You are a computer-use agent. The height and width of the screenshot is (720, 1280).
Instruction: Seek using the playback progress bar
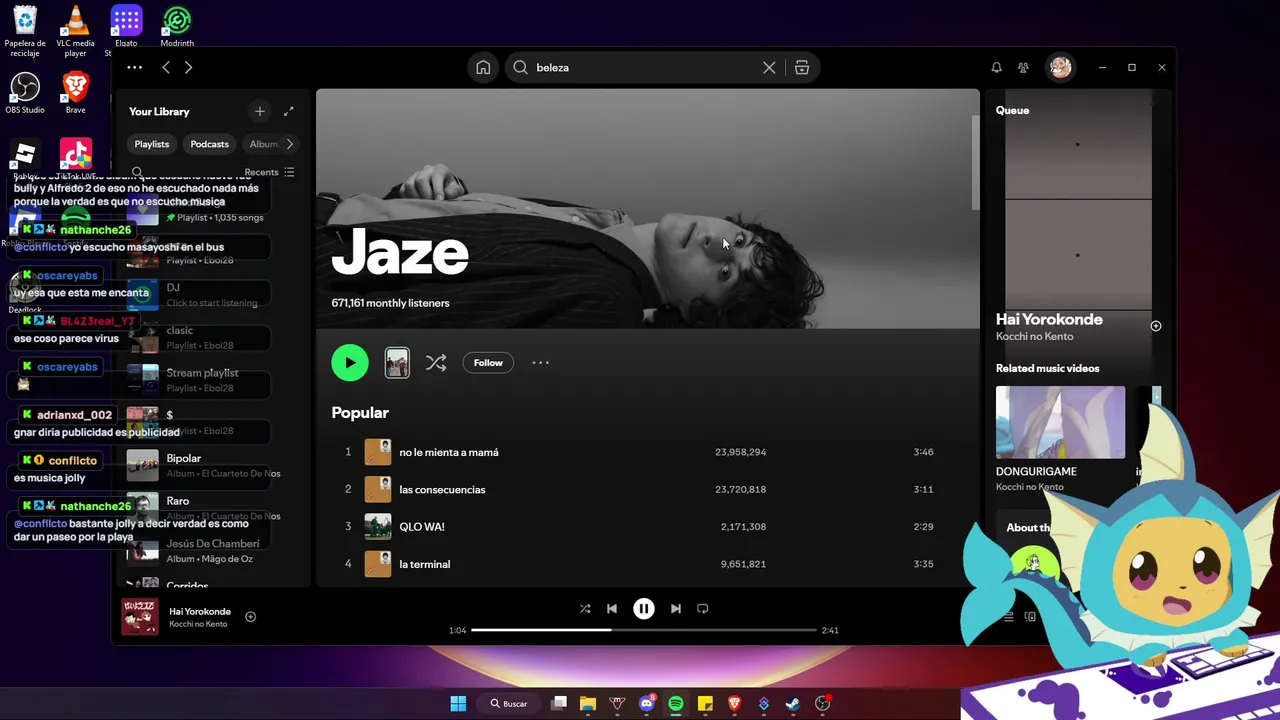644,630
